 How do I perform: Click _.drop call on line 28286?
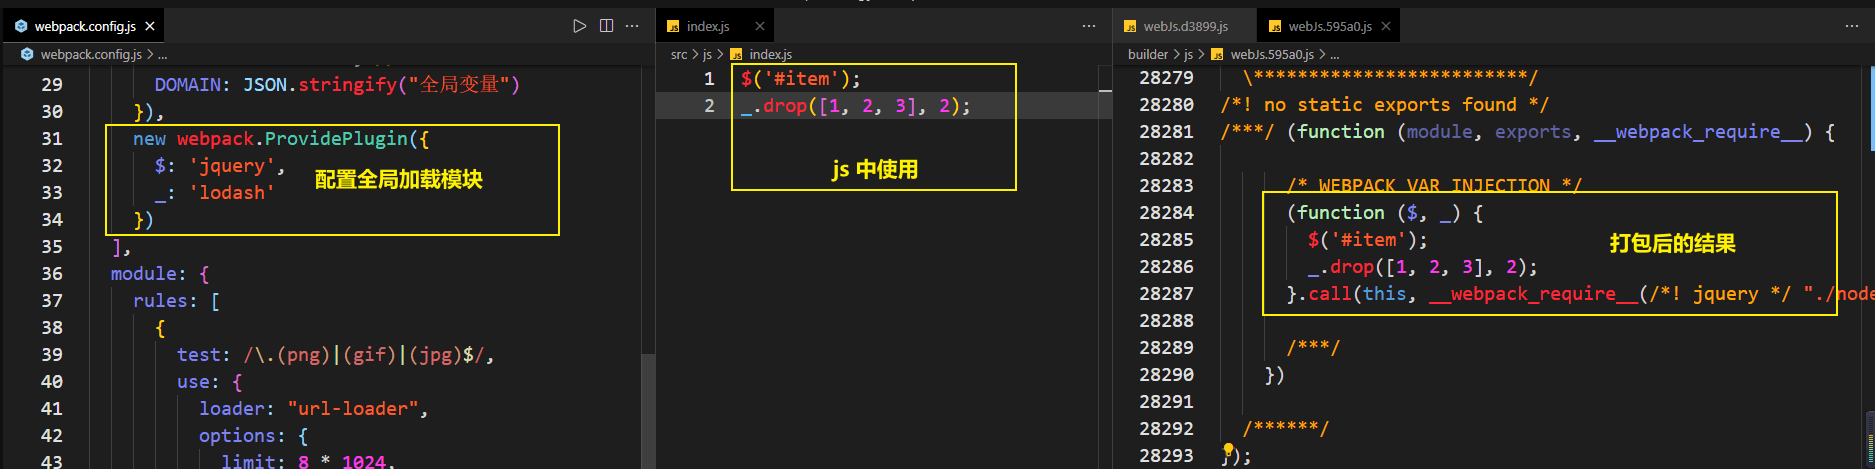[x=1416, y=267]
